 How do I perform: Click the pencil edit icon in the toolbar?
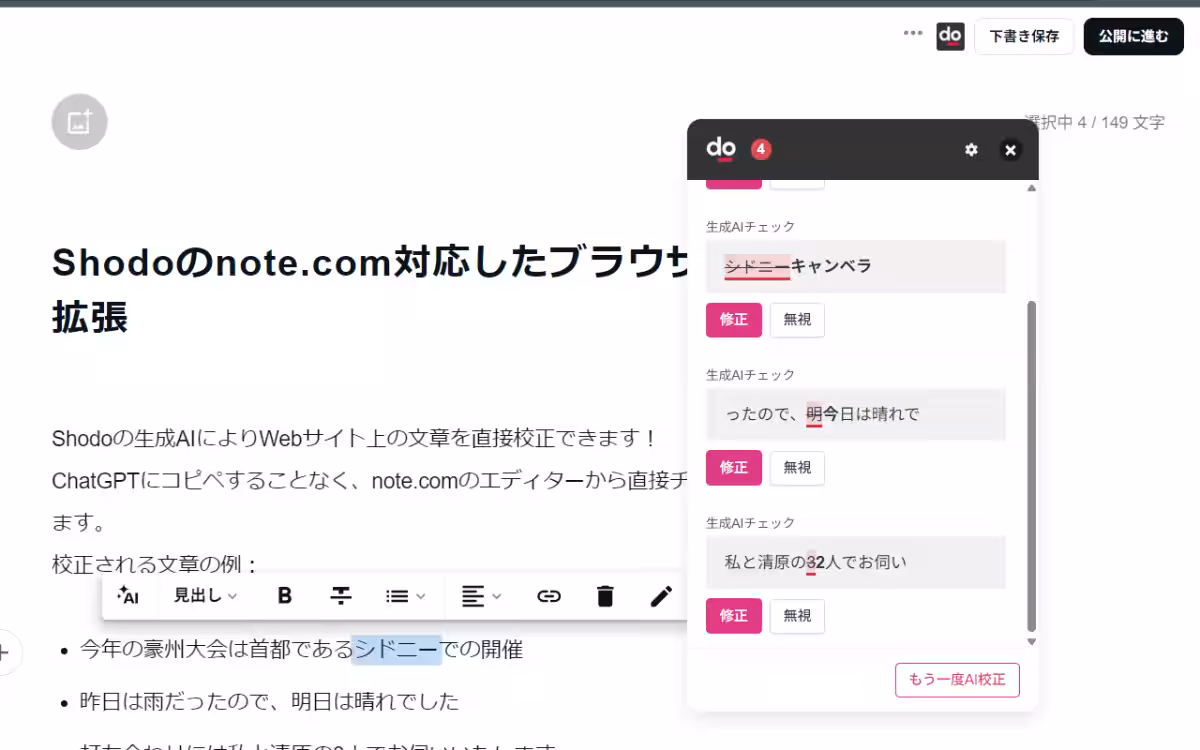coord(661,596)
